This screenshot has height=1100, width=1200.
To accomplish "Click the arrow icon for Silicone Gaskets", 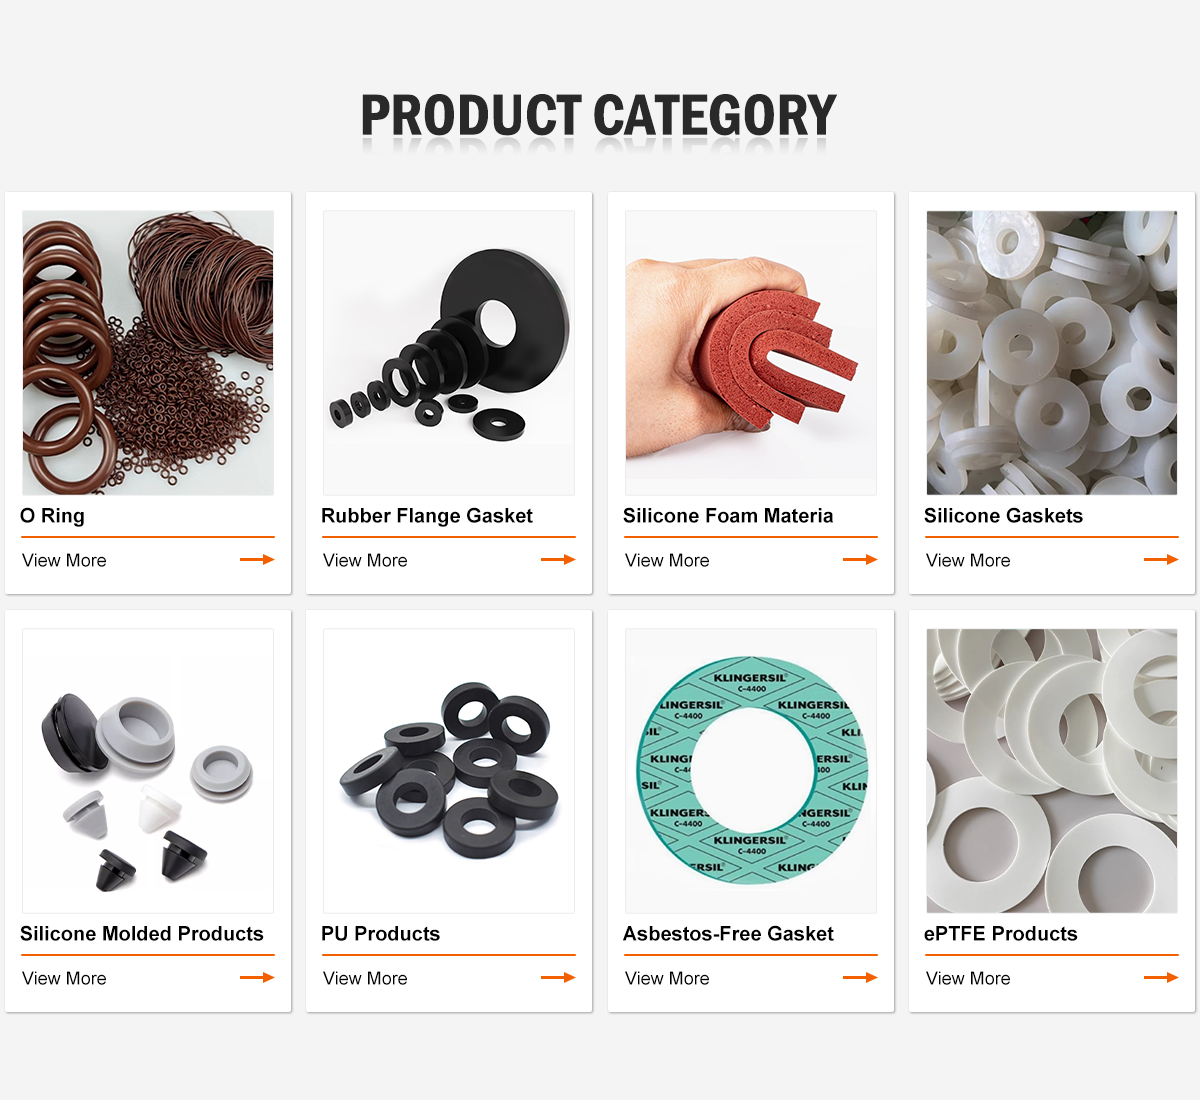I will 1161,560.
